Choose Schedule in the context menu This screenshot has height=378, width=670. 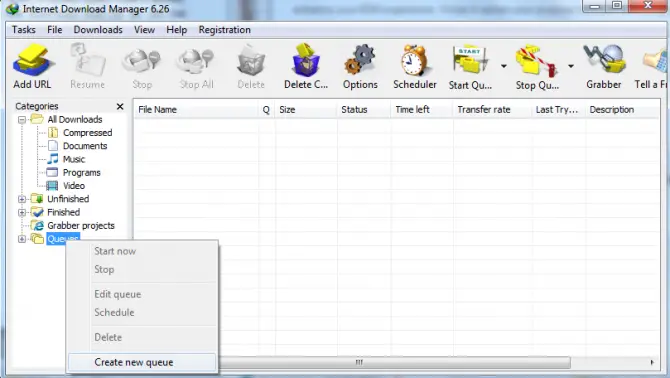point(142,312)
